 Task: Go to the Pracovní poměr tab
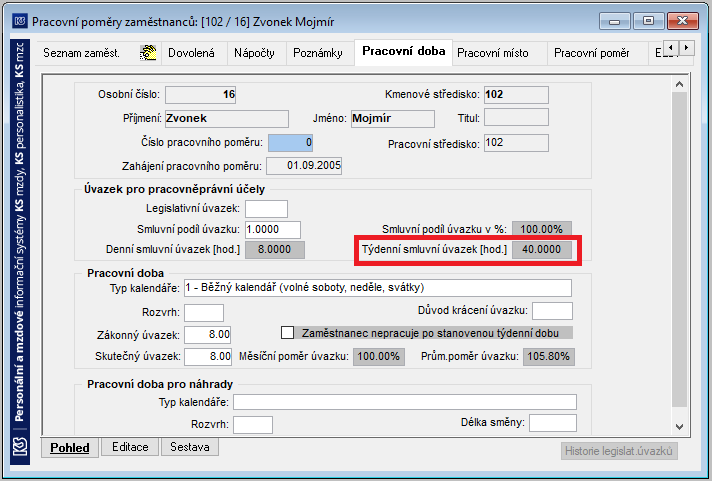[592, 53]
